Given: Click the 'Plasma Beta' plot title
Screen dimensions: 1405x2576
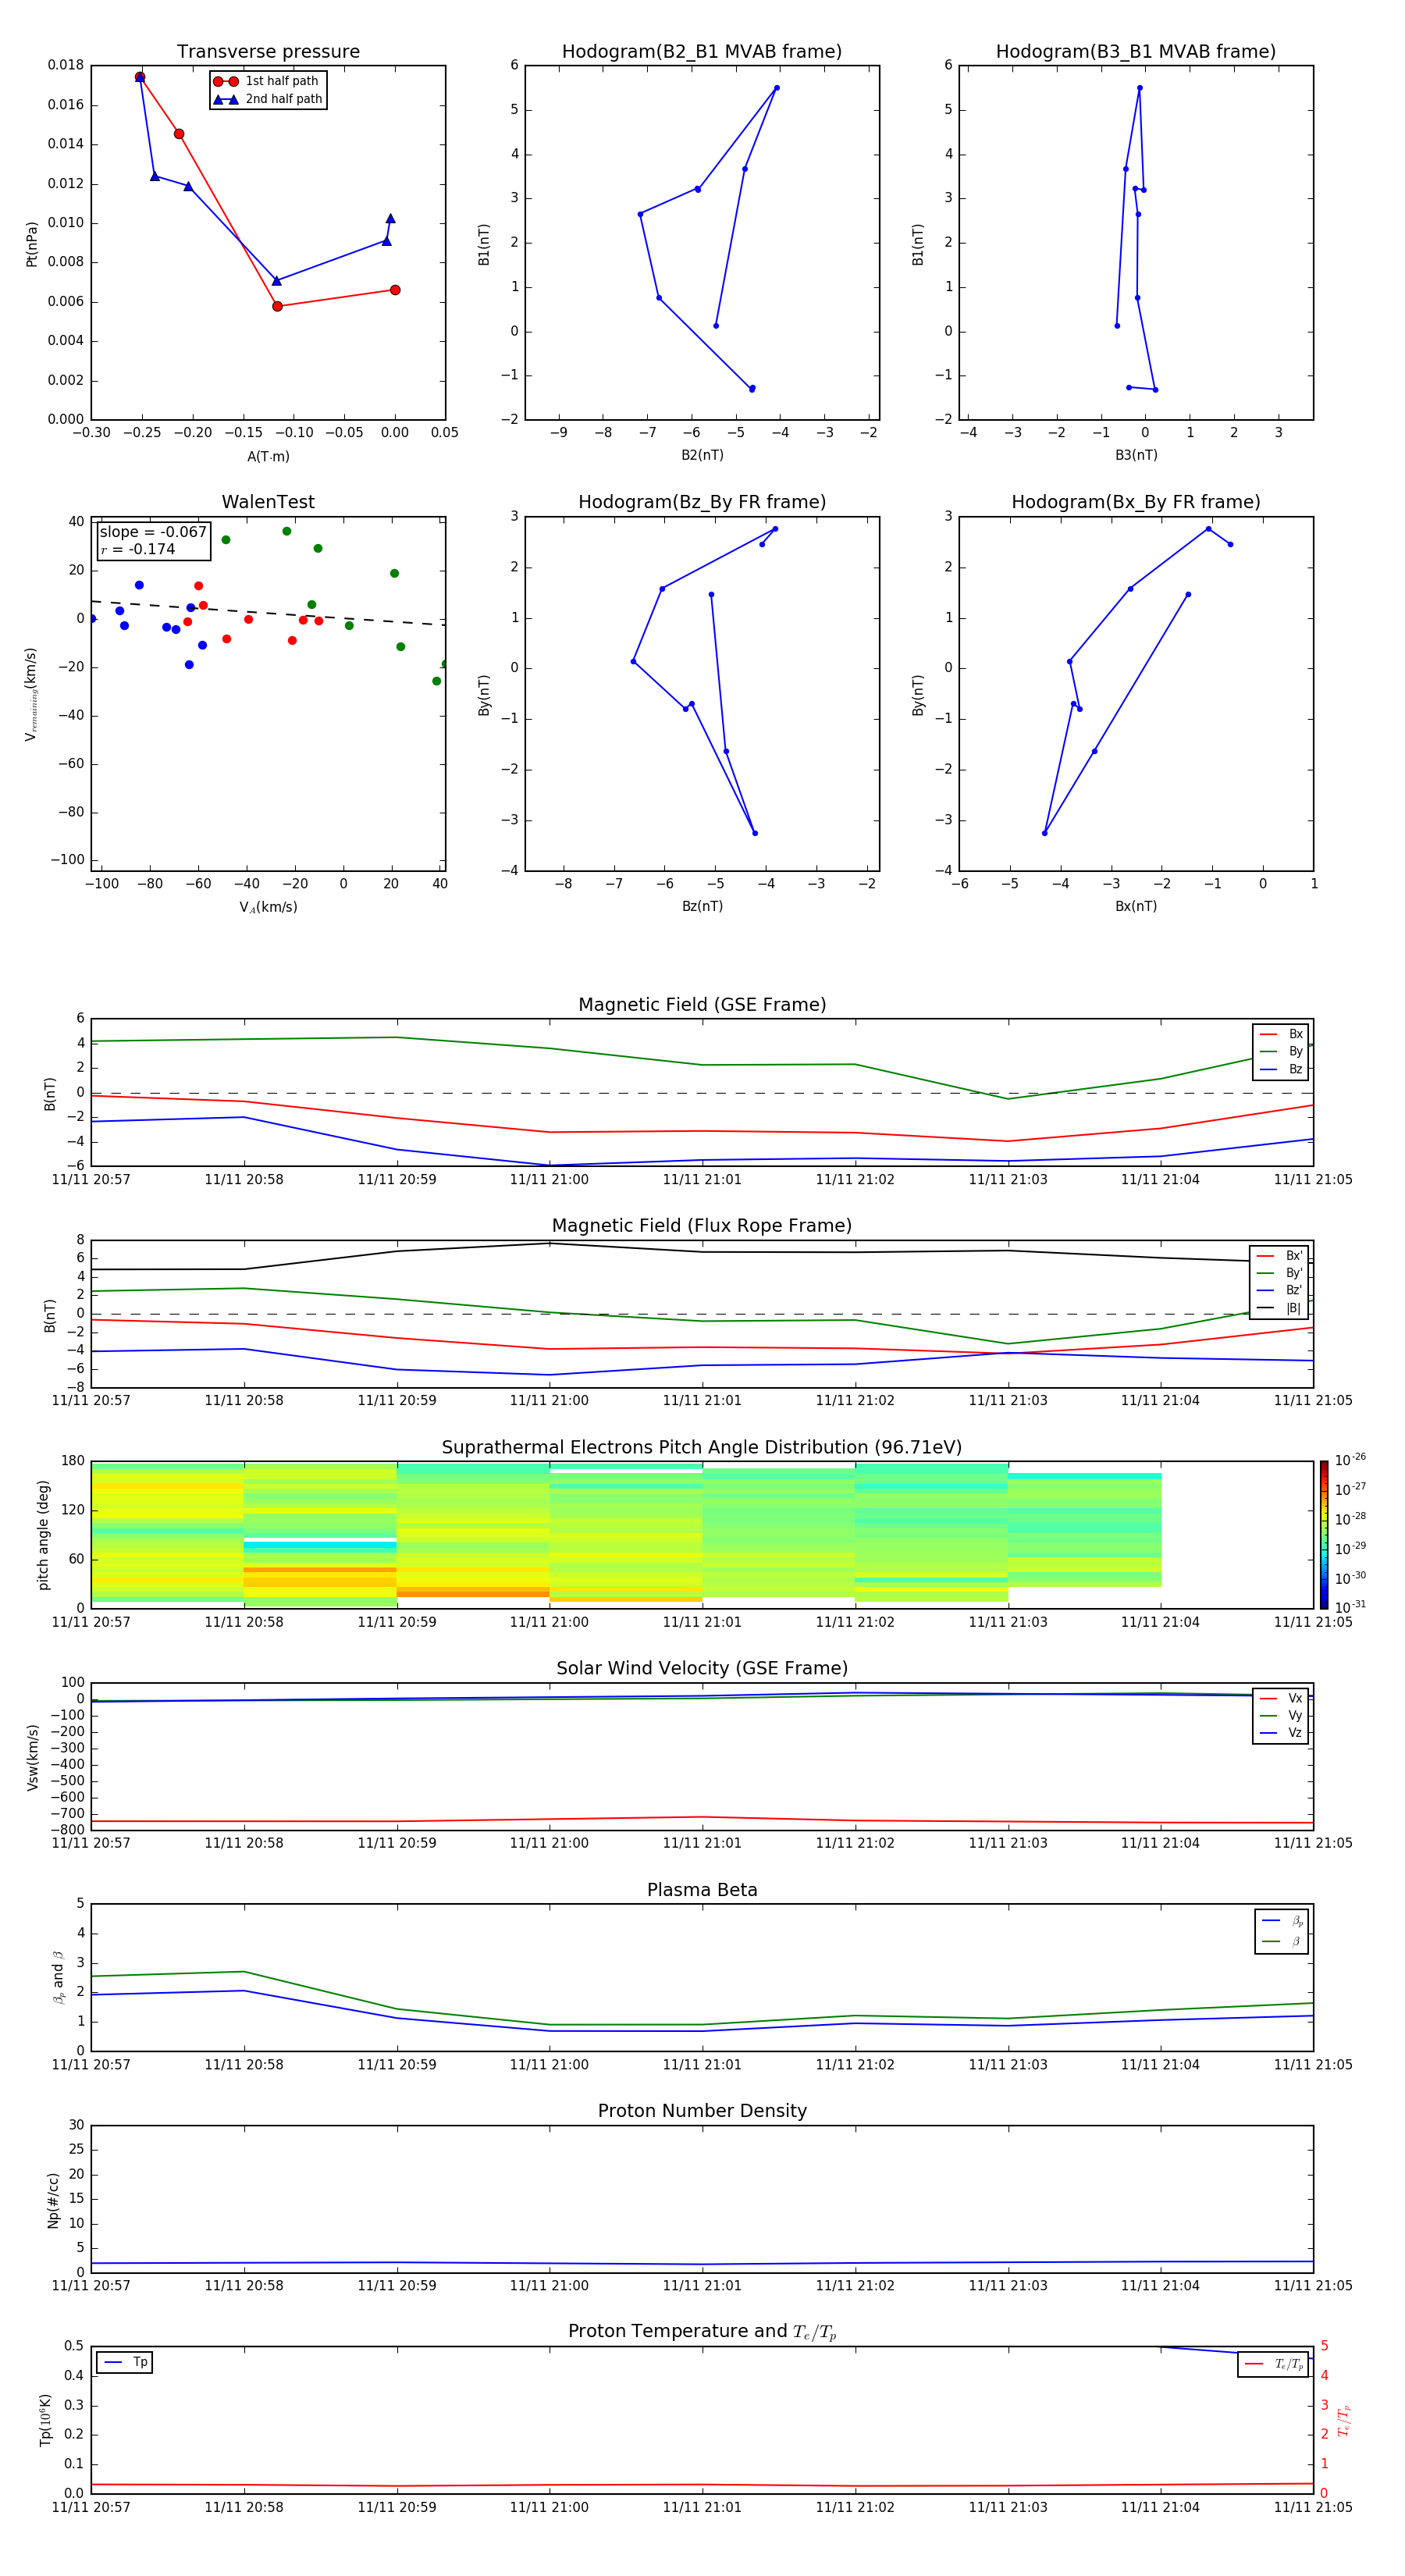Looking at the screenshot, I should (x=702, y=1890).
